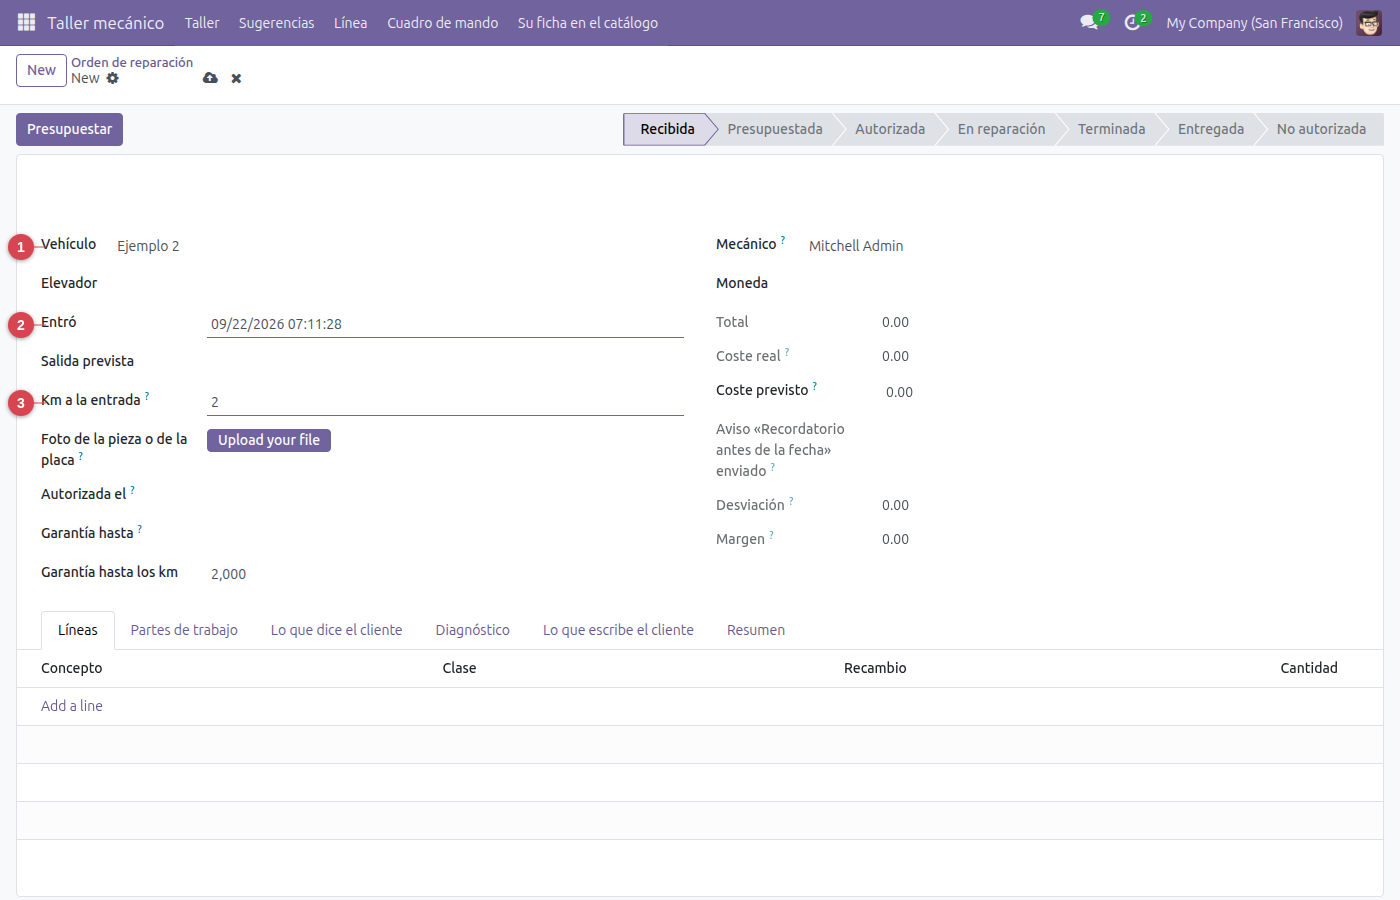This screenshot has width=1400, height=900.
Task: Switch to the Lo que dice el cliente tab
Action: 337,630
